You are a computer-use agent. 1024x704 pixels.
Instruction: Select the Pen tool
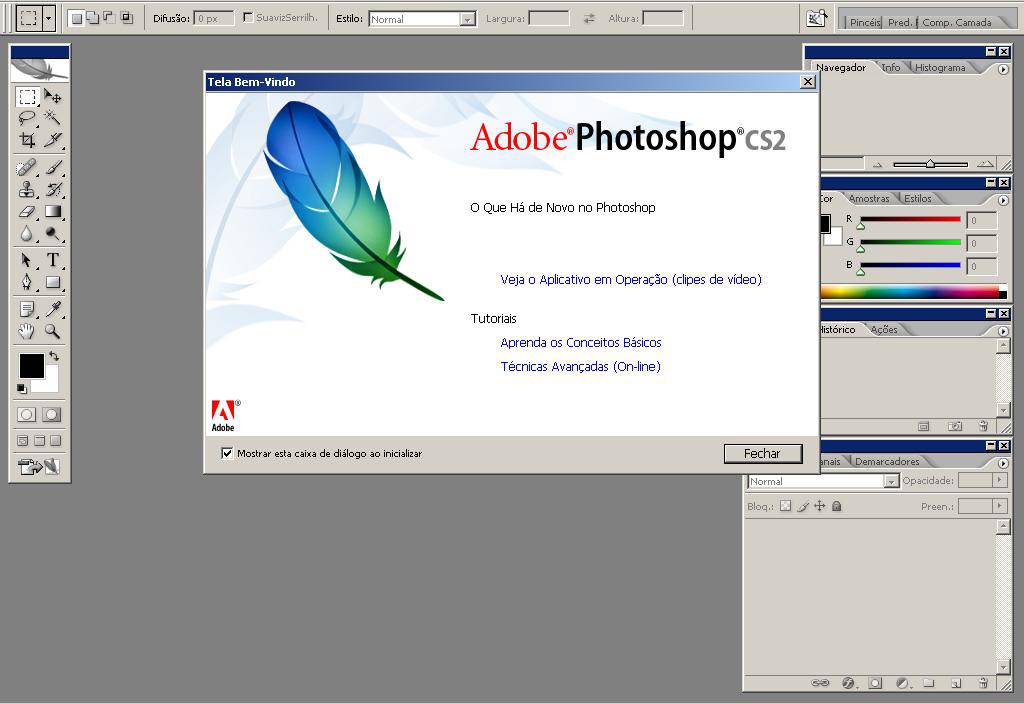(x=27, y=282)
